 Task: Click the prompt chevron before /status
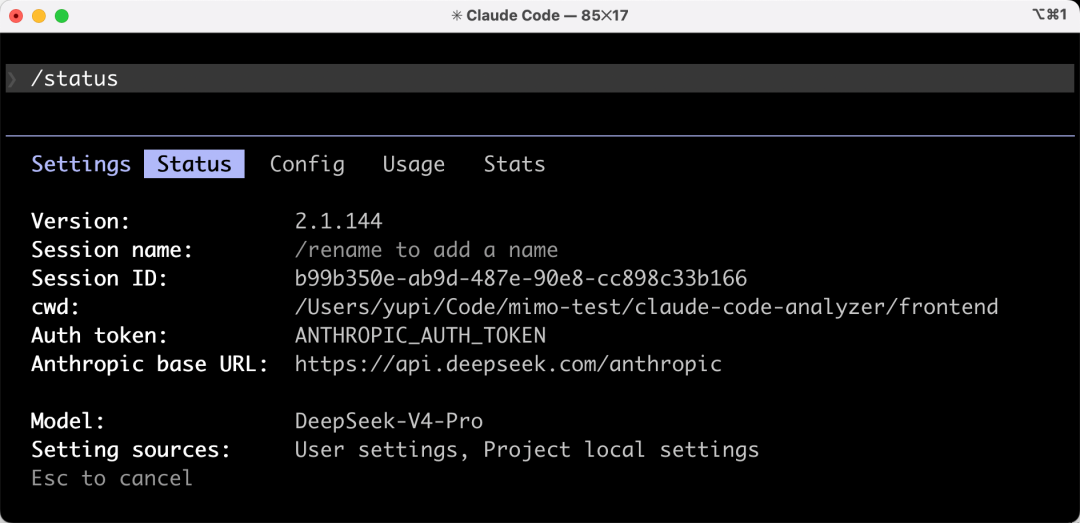pos(12,79)
